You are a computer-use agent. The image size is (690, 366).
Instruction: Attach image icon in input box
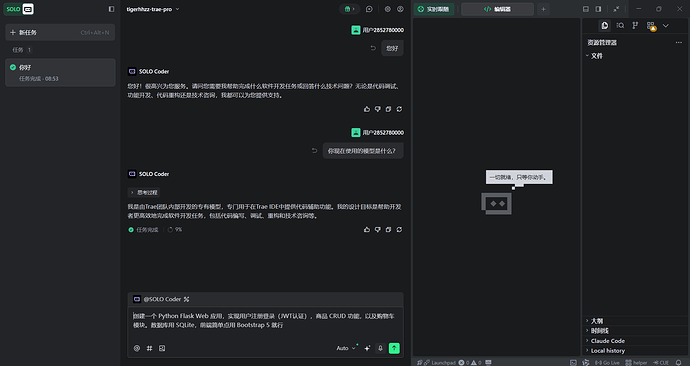coord(162,348)
